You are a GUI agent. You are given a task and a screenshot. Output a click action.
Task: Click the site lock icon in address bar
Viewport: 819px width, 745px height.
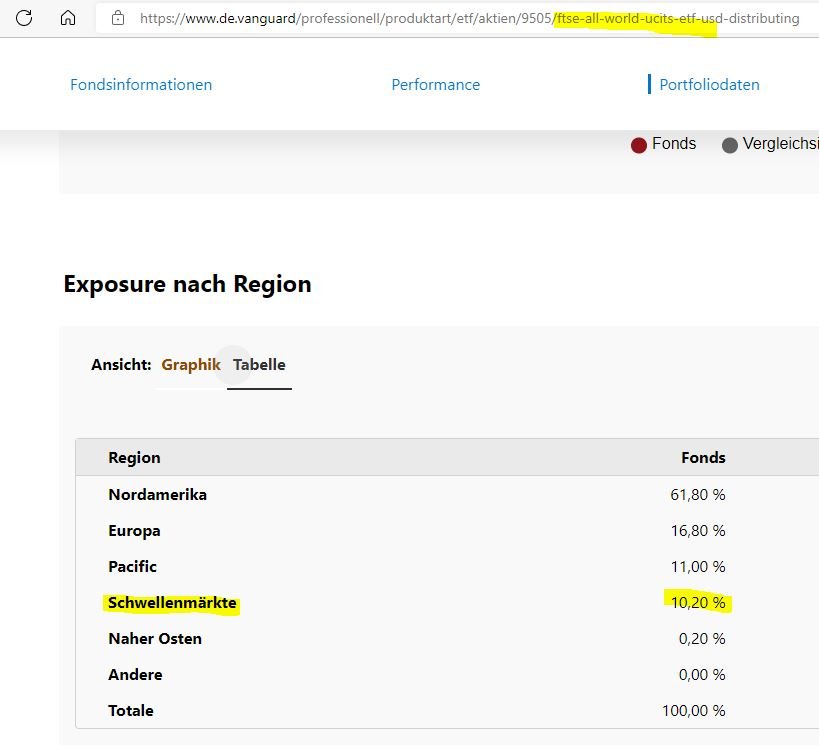118,18
